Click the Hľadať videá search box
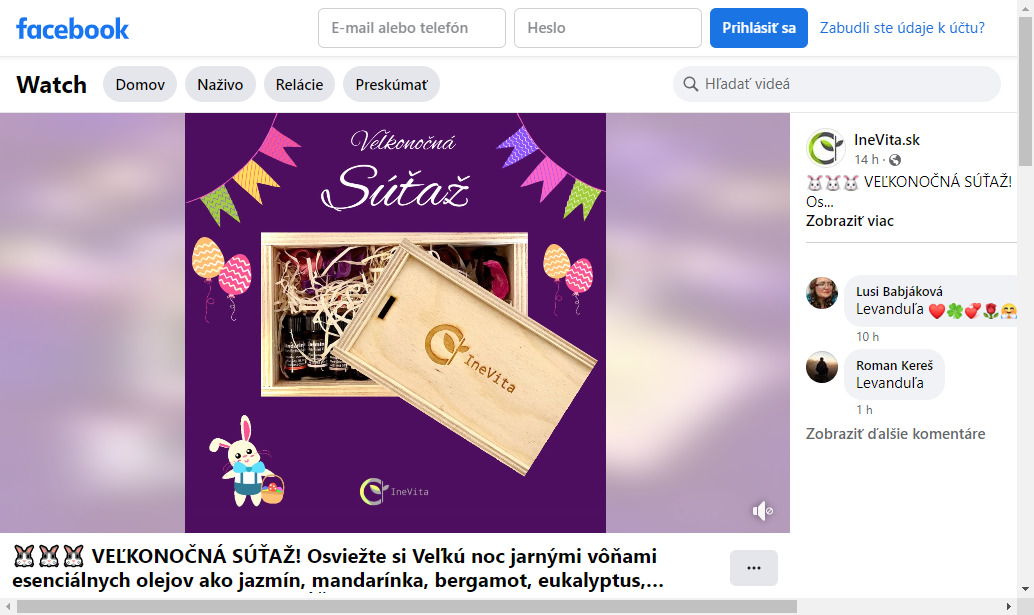This screenshot has width=1034, height=615. point(837,84)
